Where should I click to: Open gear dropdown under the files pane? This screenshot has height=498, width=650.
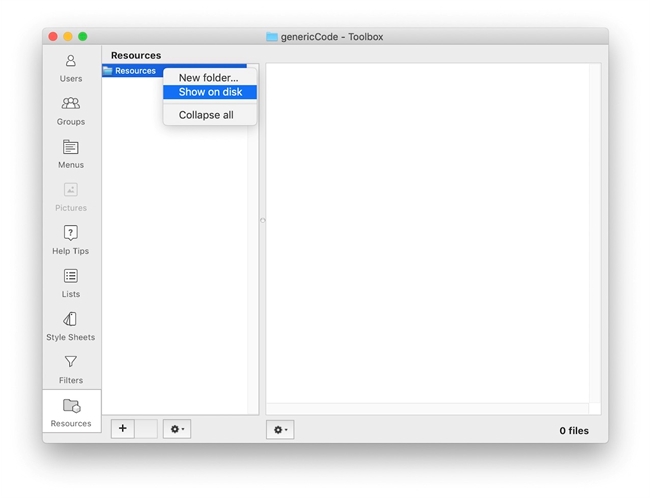pyautogui.click(x=280, y=430)
